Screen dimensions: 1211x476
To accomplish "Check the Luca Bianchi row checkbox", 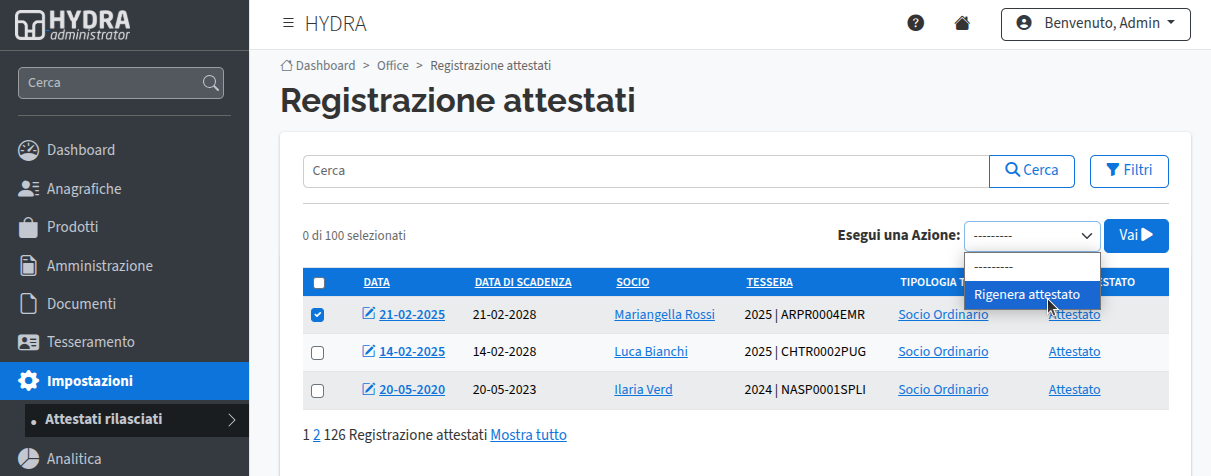I will click(318, 353).
